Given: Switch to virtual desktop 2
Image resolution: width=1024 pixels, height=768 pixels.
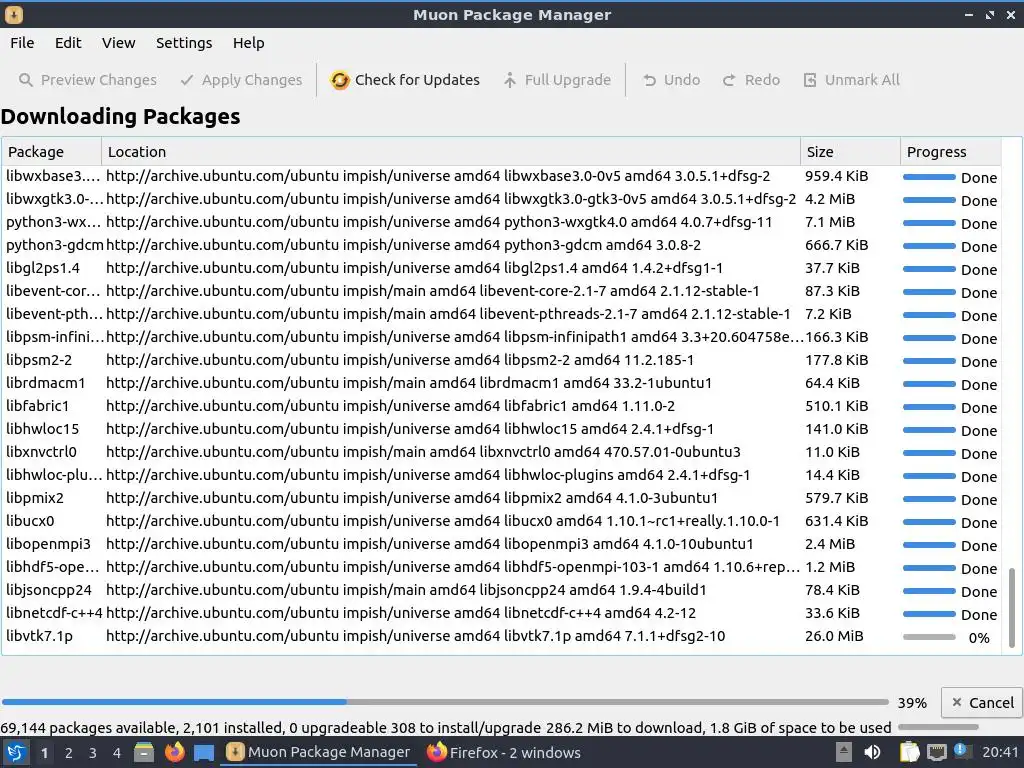Looking at the screenshot, I should coord(69,753).
